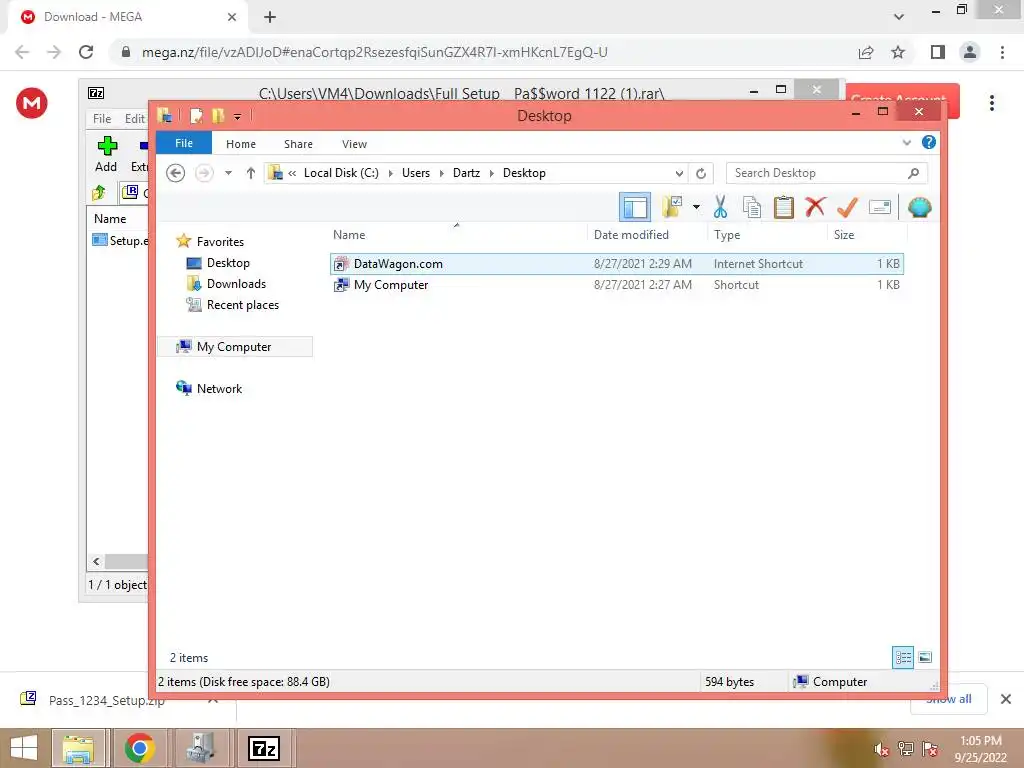Image resolution: width=1024 pixels, height=768 pixels.
Task: Click search magnifier icon in Explorer
Action: tap(914, 173)
